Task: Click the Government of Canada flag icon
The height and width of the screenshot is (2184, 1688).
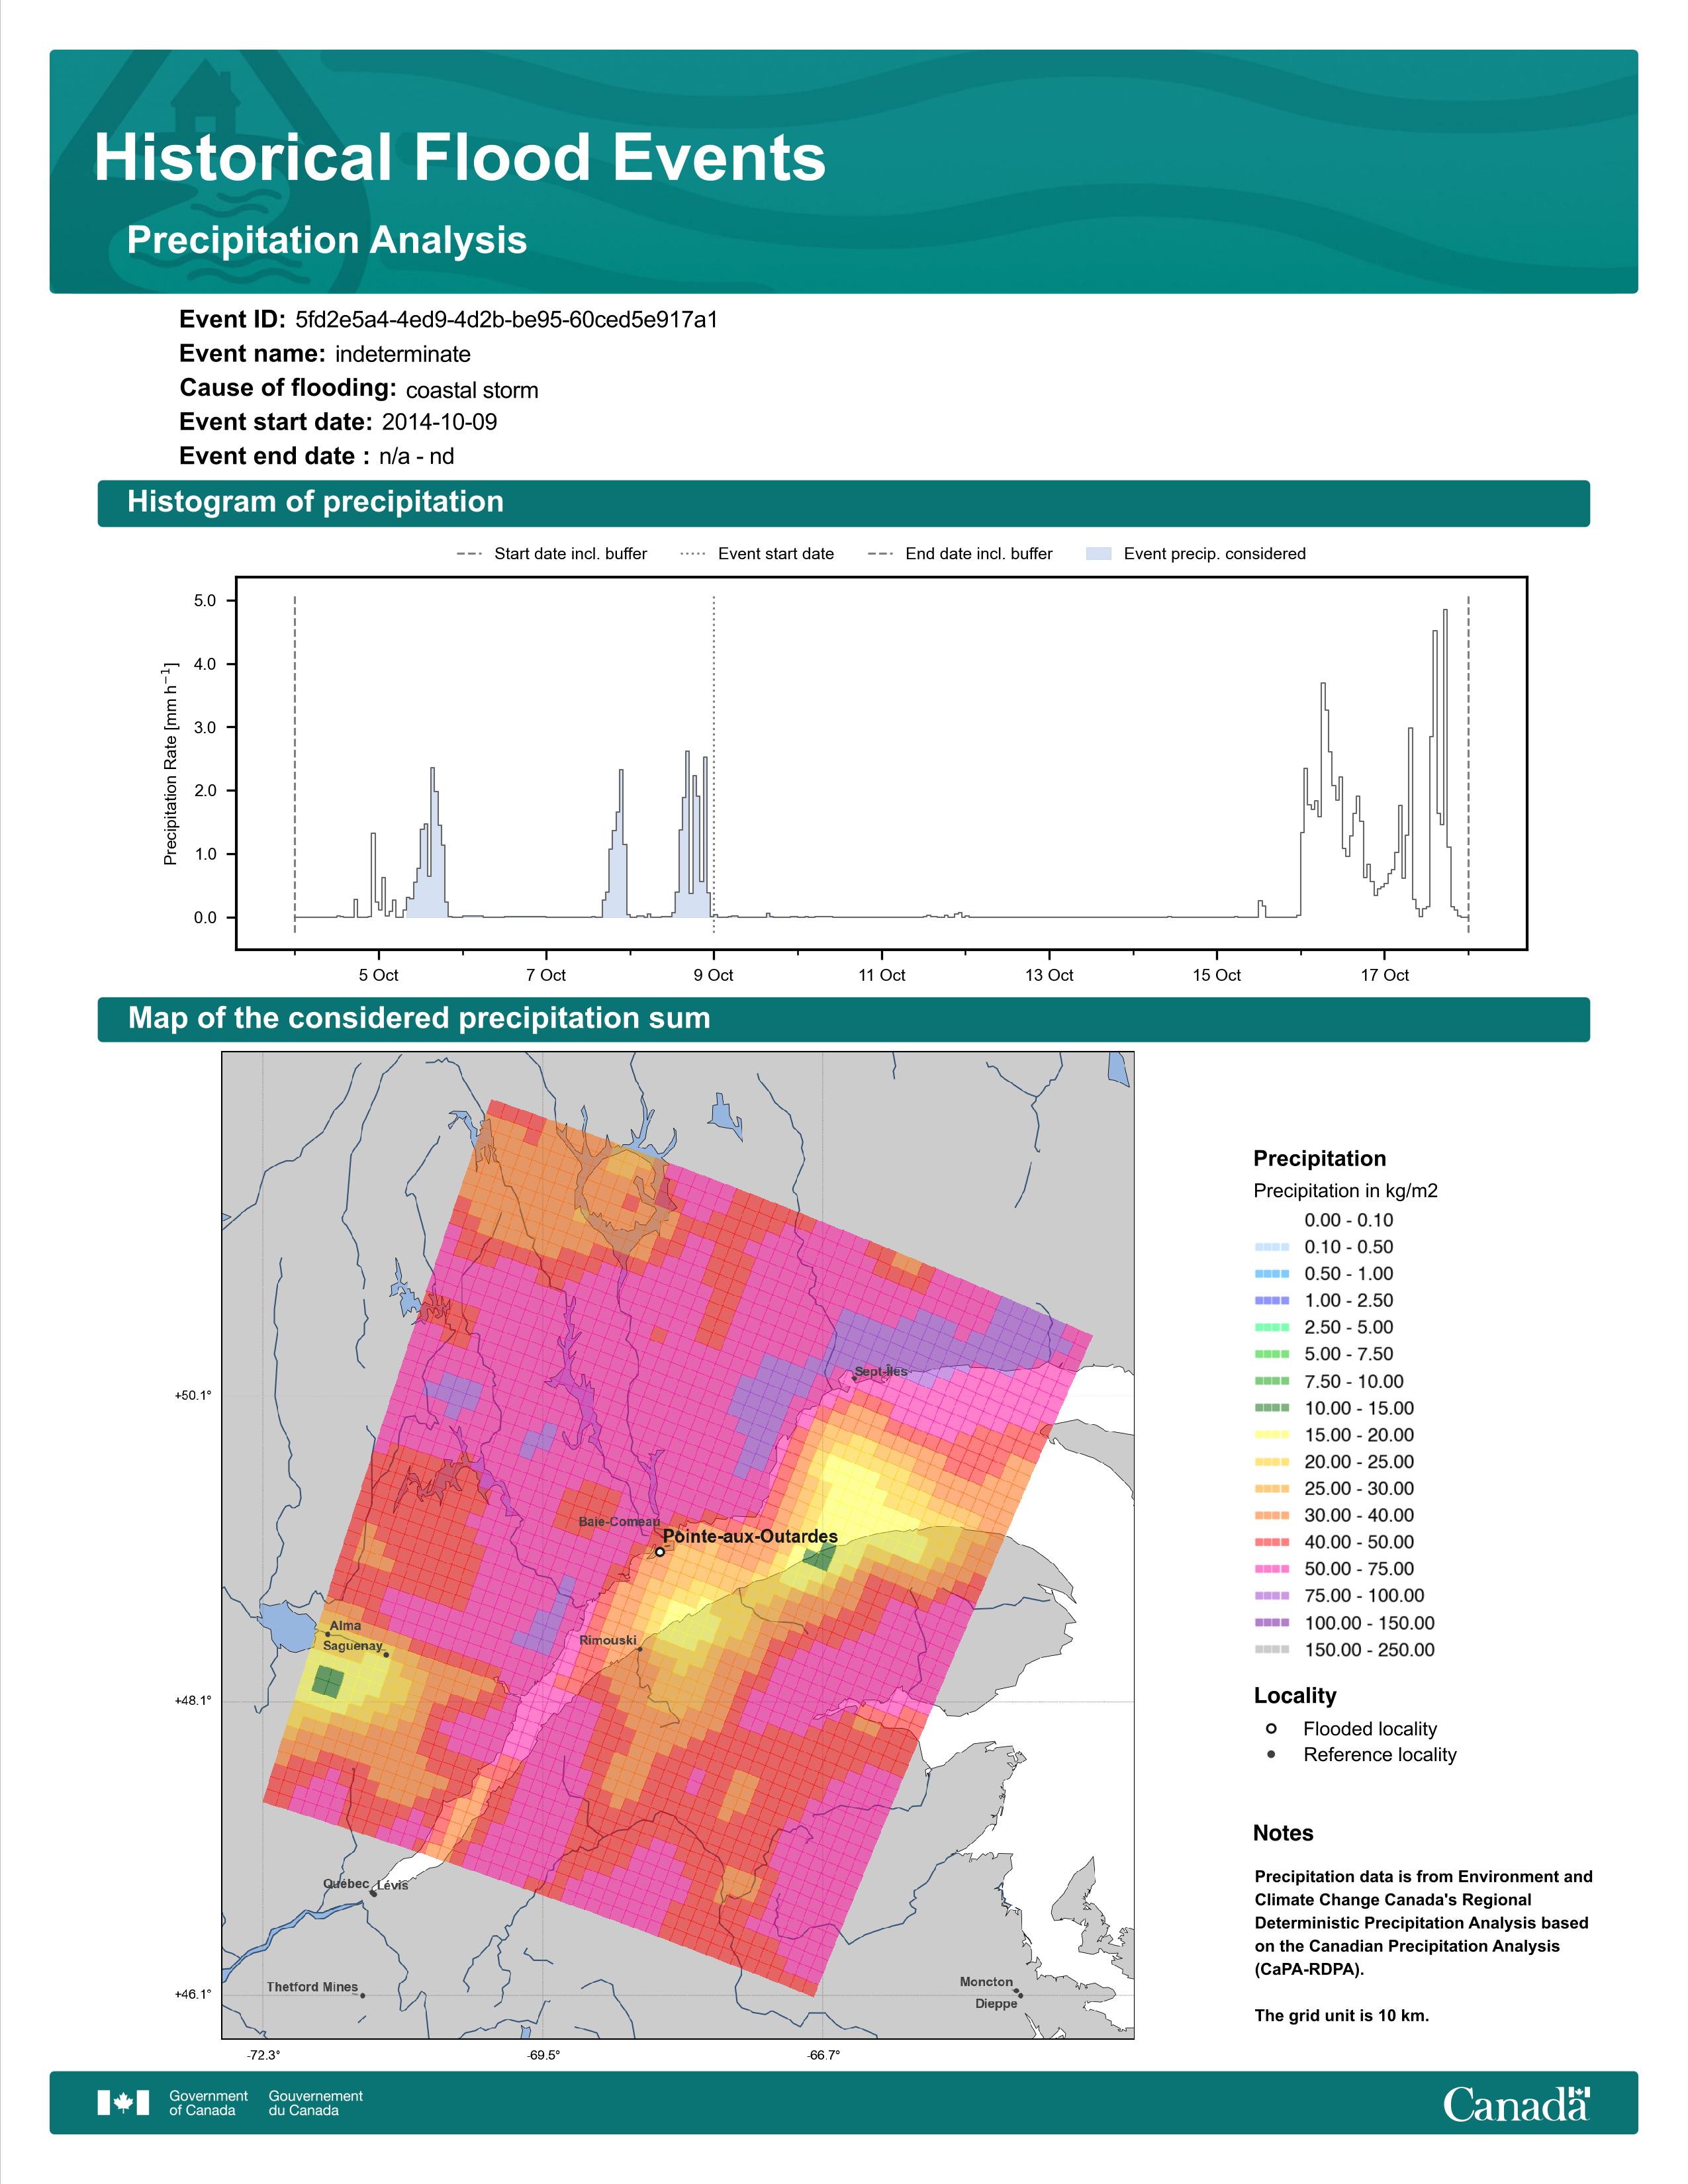Action: 123,2102
